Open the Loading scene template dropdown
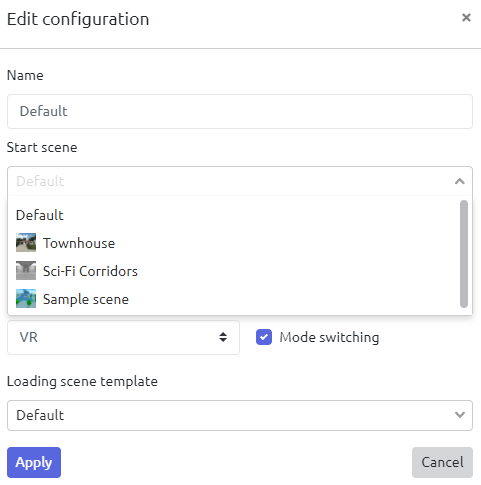Screen dimensions: 481x485 click(x=240, y=415)
